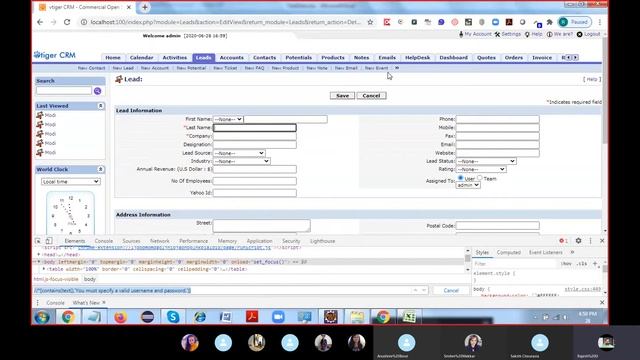
Task: Open the Windows Start button
Action: click(42, 317)
